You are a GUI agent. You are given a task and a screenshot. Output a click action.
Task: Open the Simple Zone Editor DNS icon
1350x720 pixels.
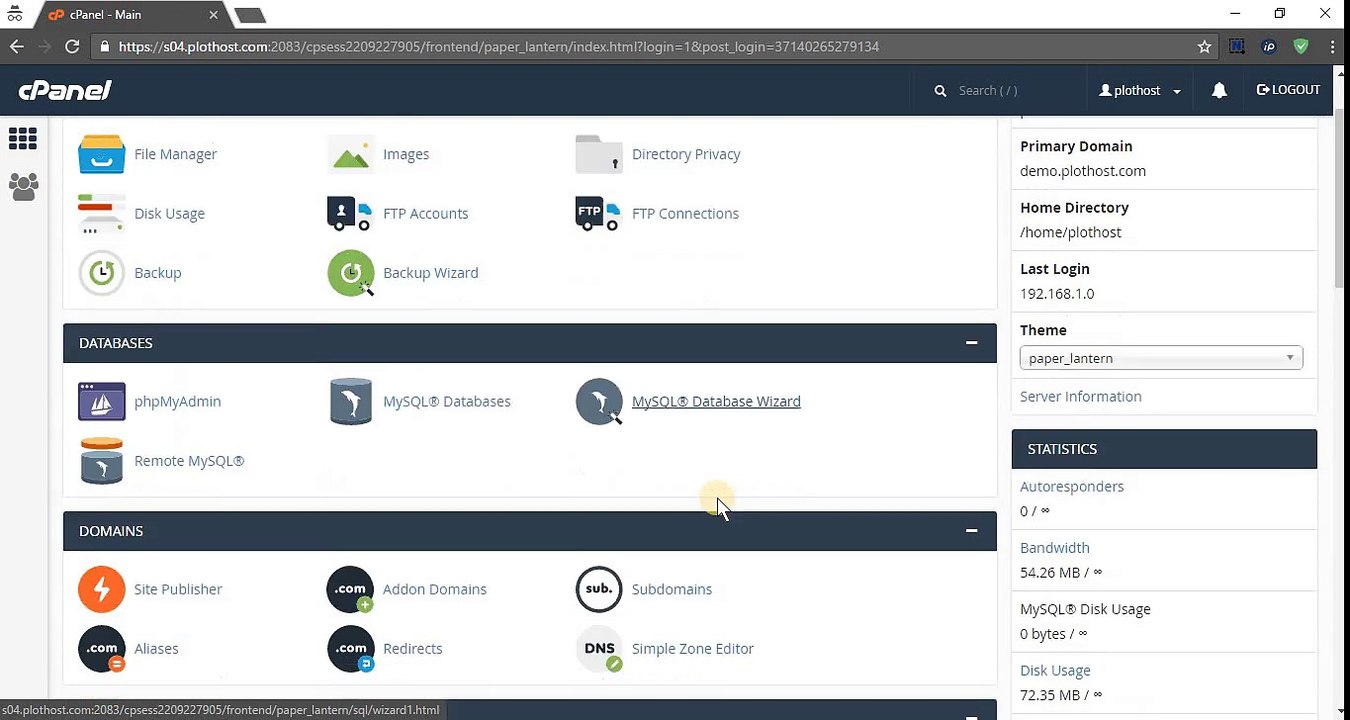[599, 649]
